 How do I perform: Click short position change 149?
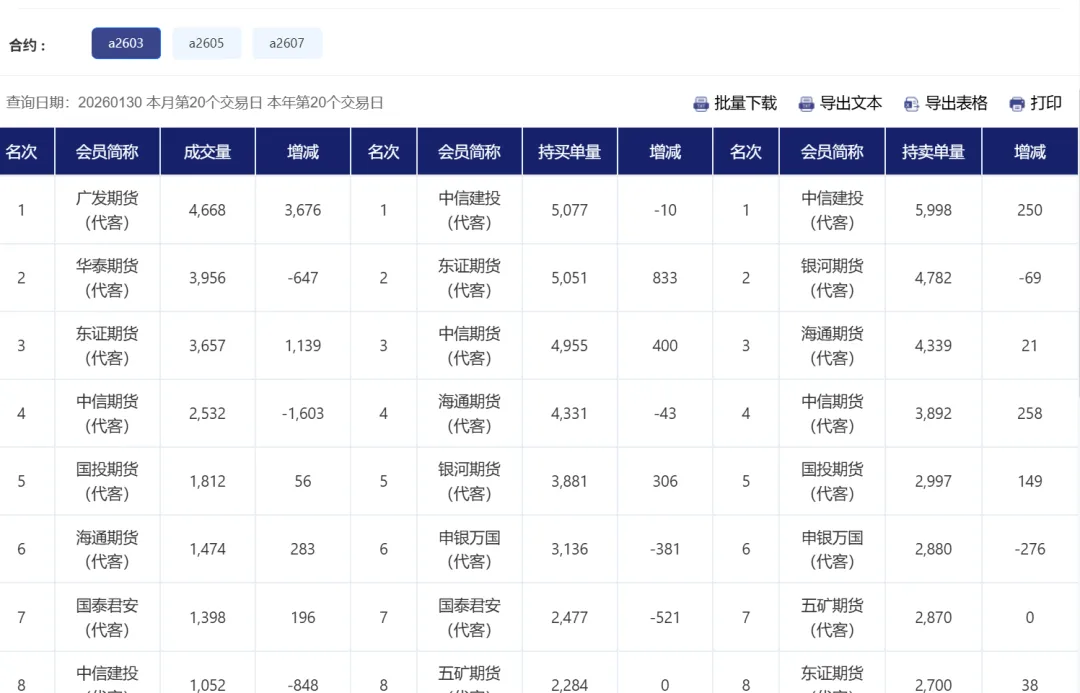click(1030, 481)
